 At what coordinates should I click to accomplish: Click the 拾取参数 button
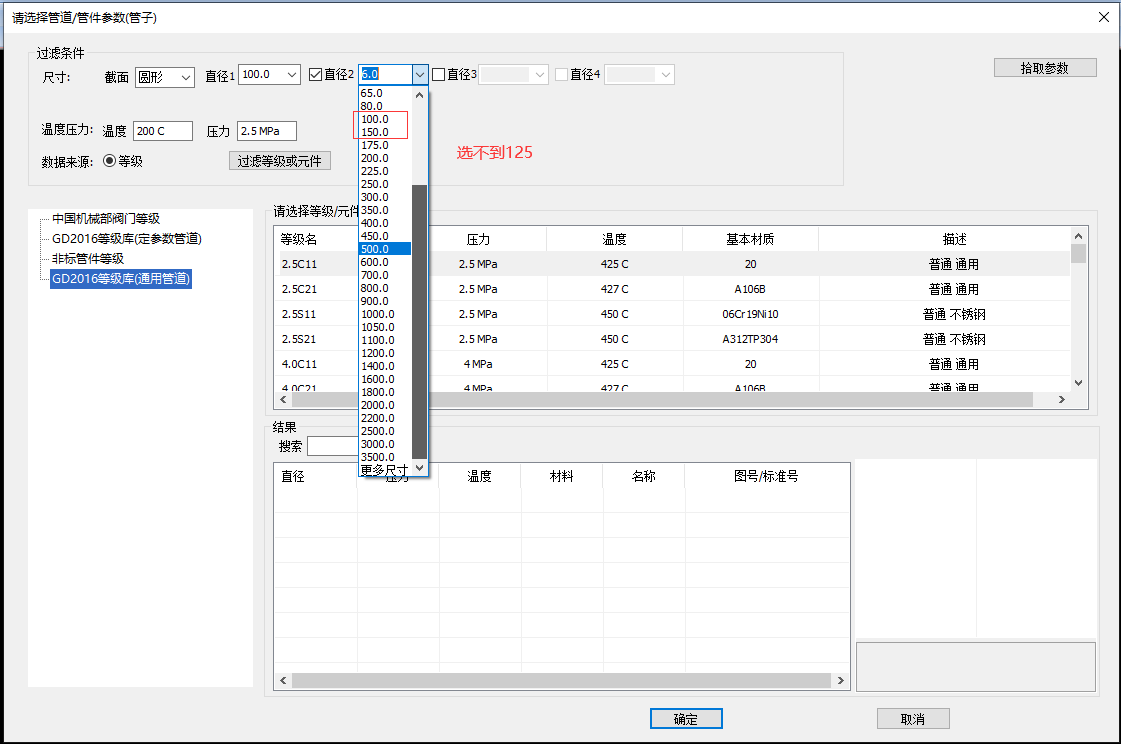(x=1045, y=68)
